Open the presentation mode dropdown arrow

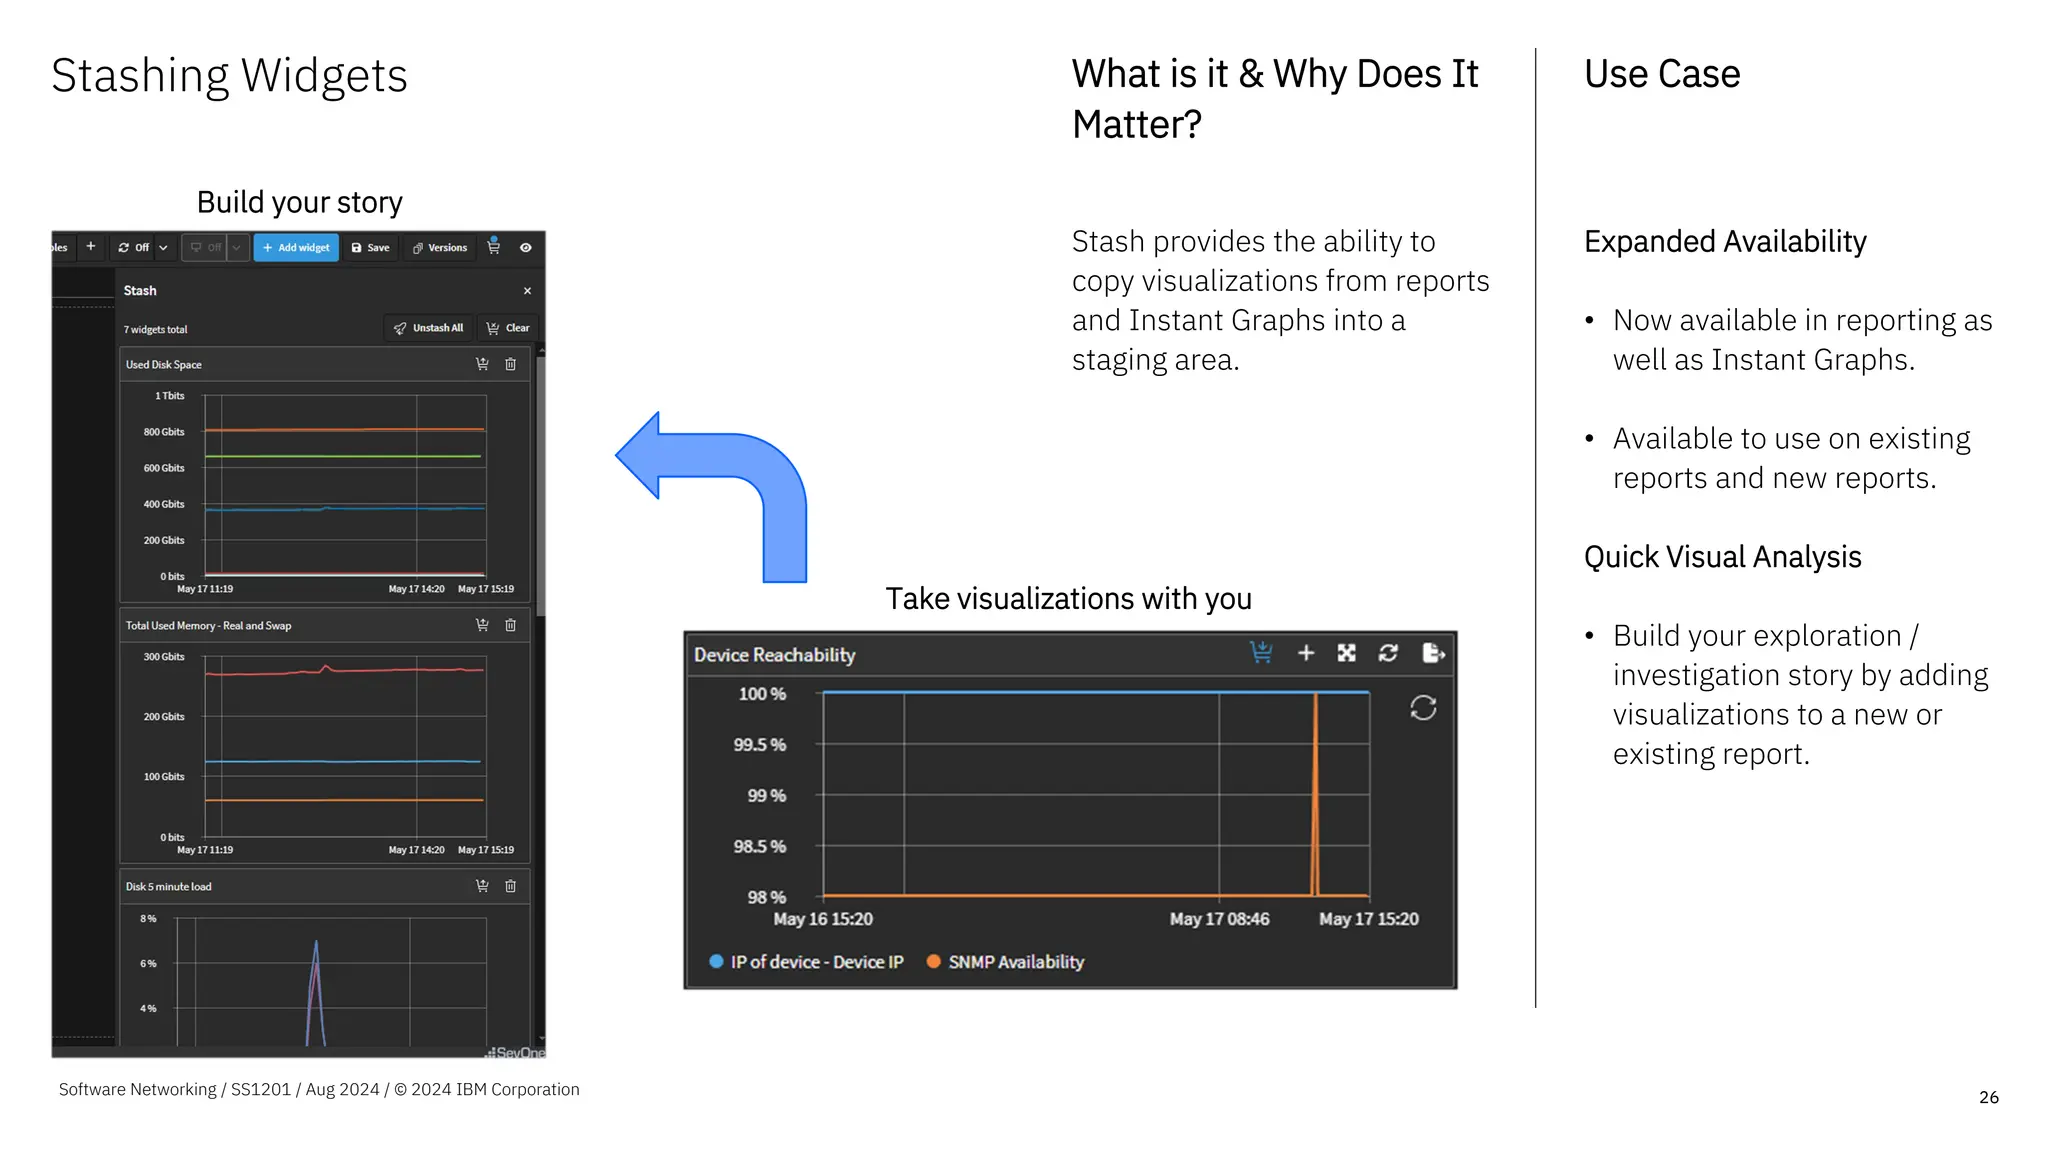237,247
